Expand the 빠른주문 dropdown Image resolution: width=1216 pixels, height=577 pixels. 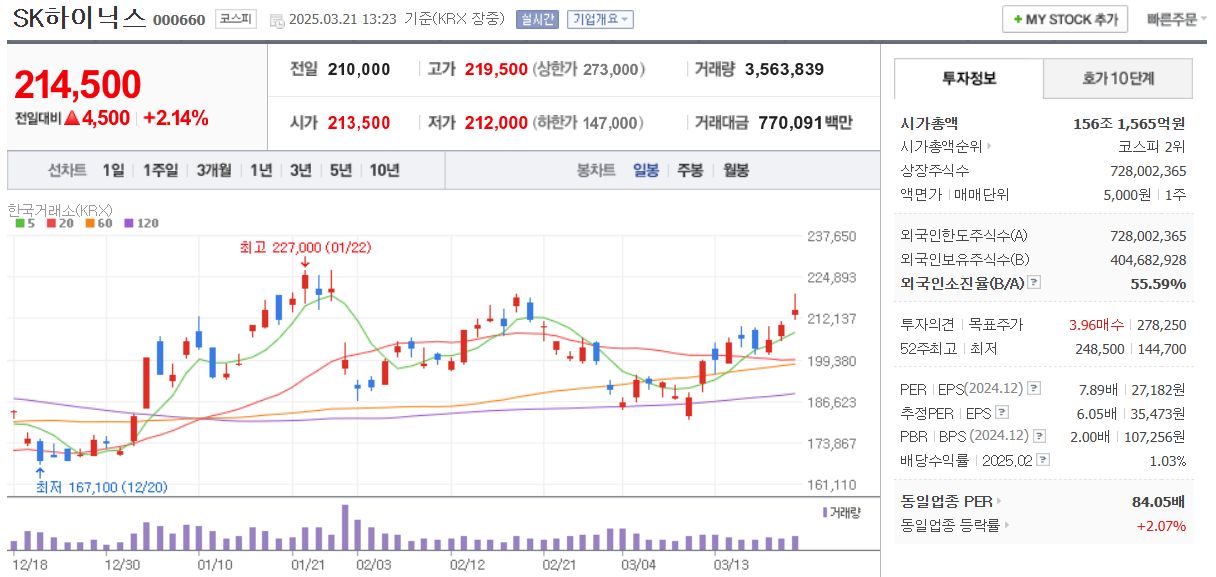[1176, 19]
